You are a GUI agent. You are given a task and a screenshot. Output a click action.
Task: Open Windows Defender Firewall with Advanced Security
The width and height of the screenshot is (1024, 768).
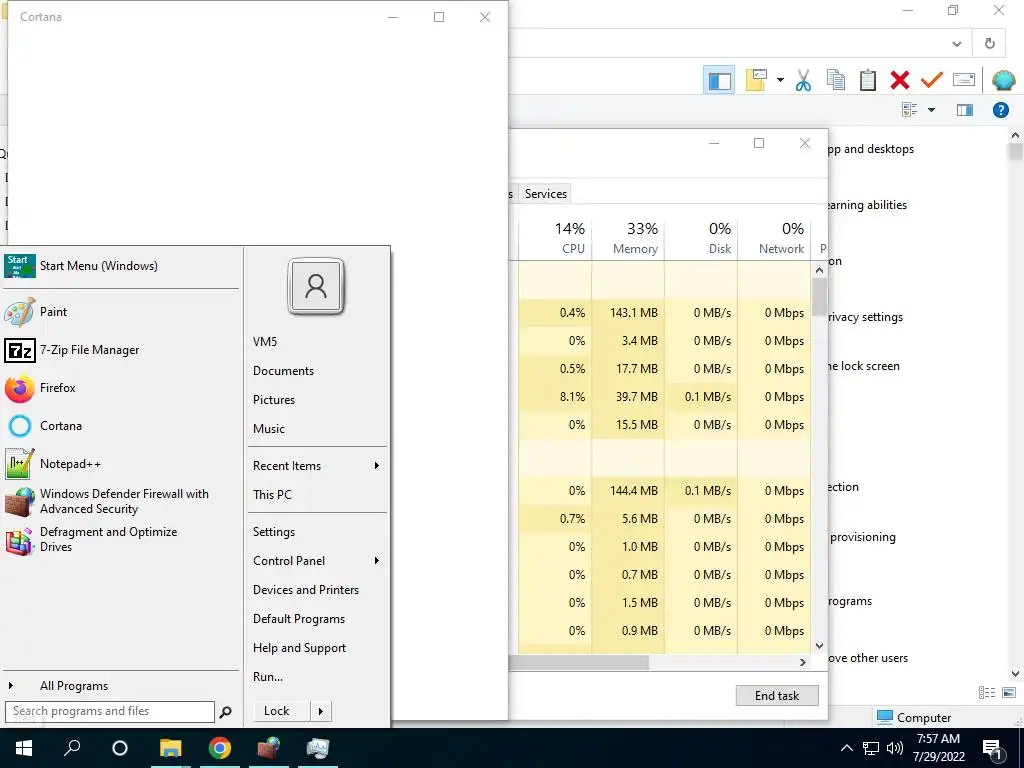pos(121,502)
